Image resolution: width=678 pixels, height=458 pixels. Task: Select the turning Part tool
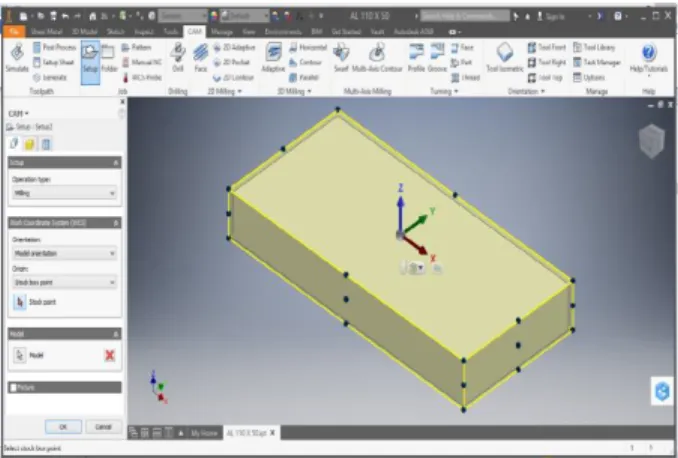click(x=461, y=62)
